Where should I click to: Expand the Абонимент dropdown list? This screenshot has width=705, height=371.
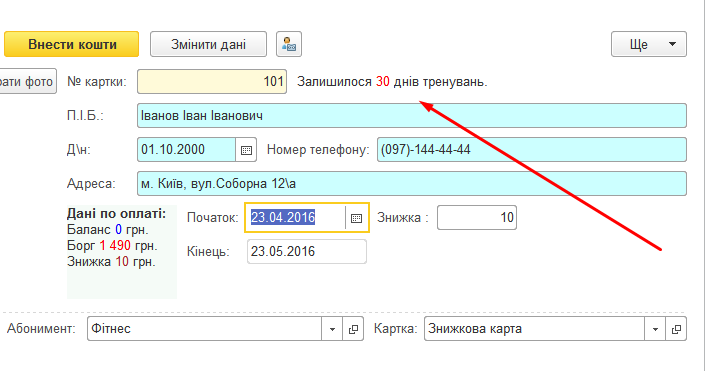(332, 329)
